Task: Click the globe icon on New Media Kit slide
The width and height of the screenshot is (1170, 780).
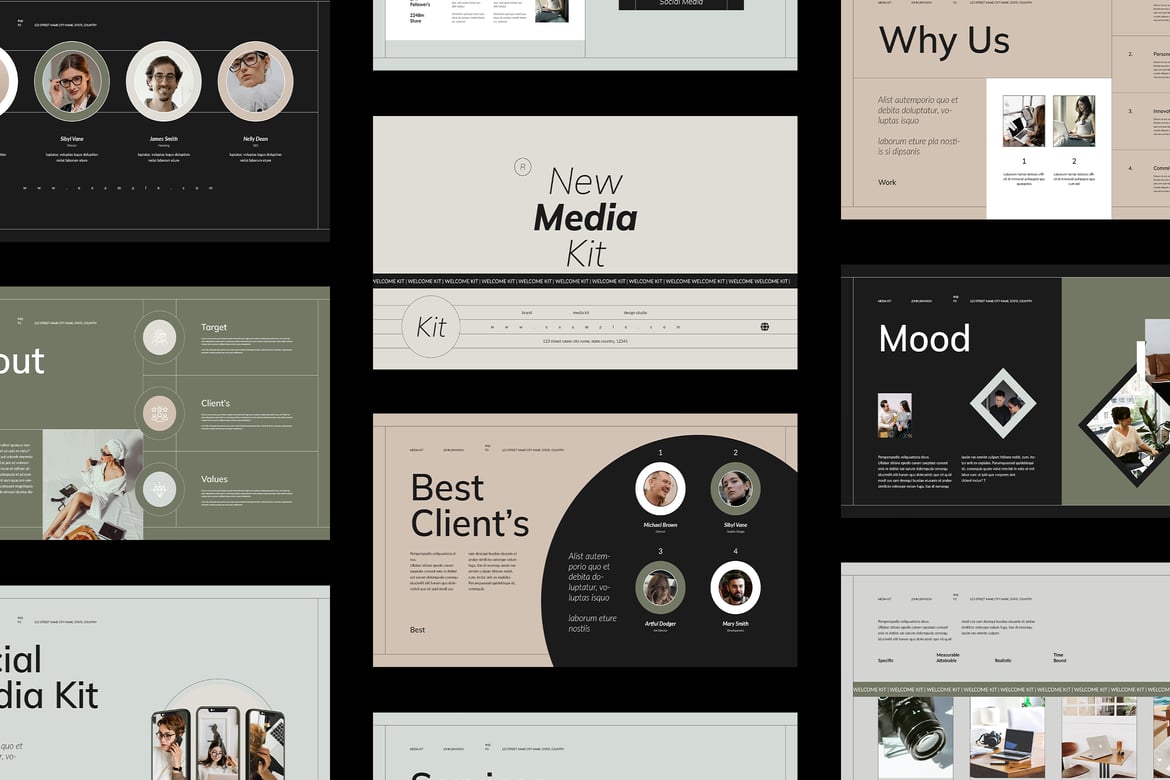Action: click(x=765, y=327)
